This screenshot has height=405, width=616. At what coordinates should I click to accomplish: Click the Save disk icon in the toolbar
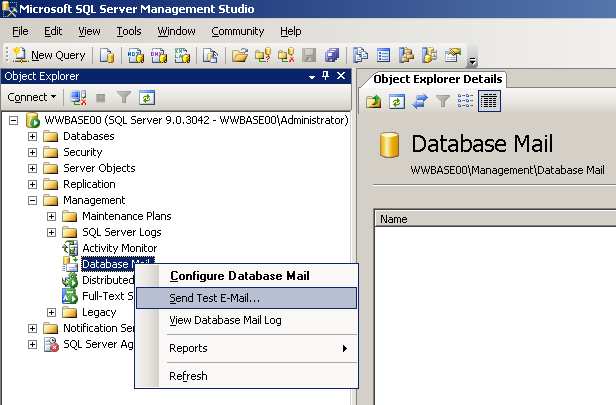click(309, 55)
